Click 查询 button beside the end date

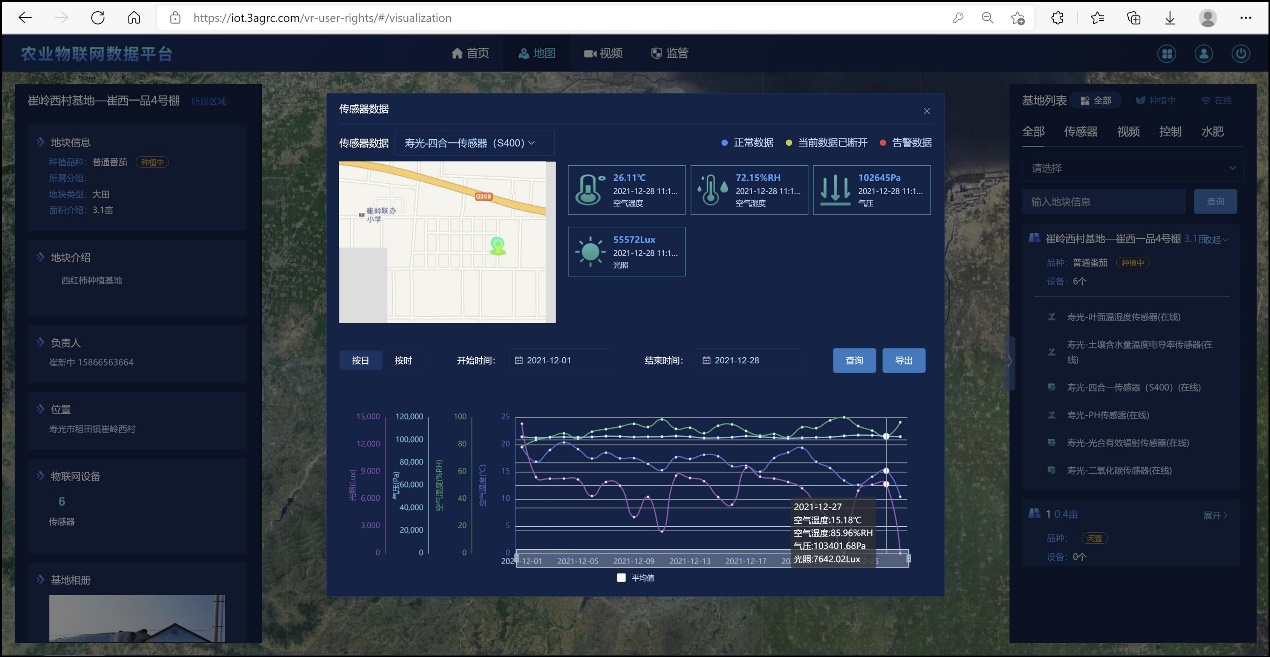(x=854, y=361)
